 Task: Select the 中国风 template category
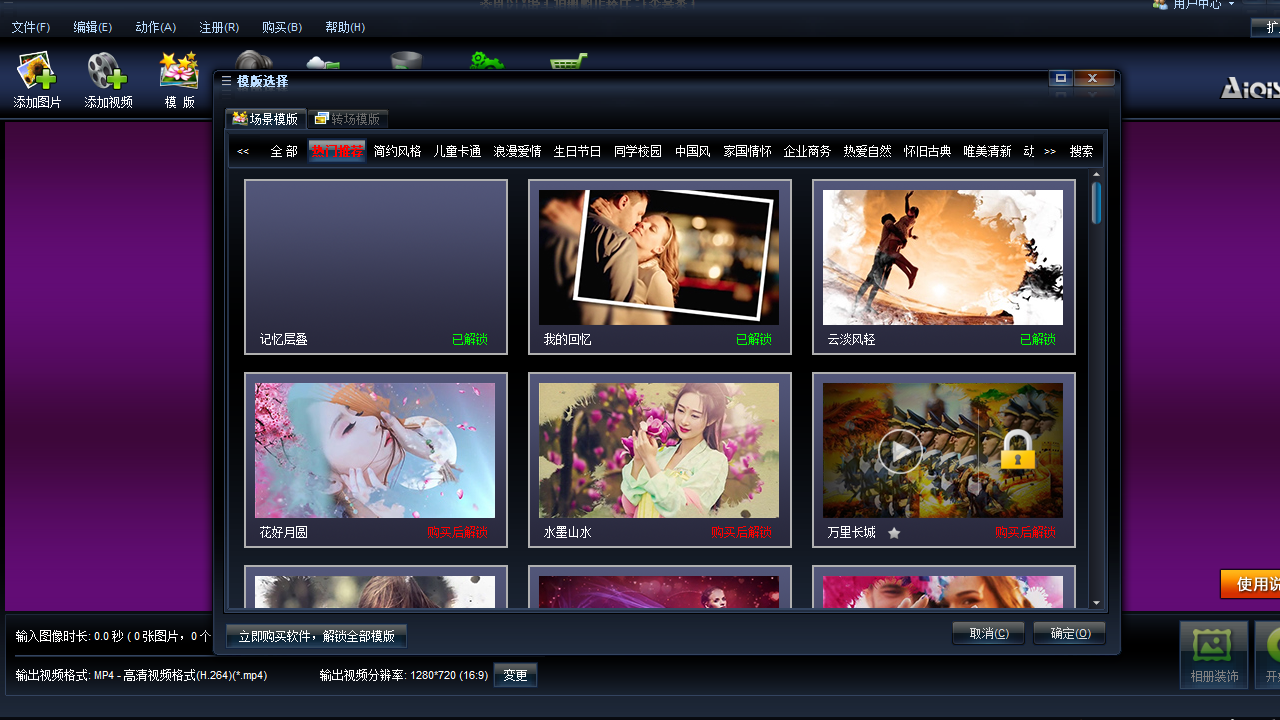(x=692, y=151)
